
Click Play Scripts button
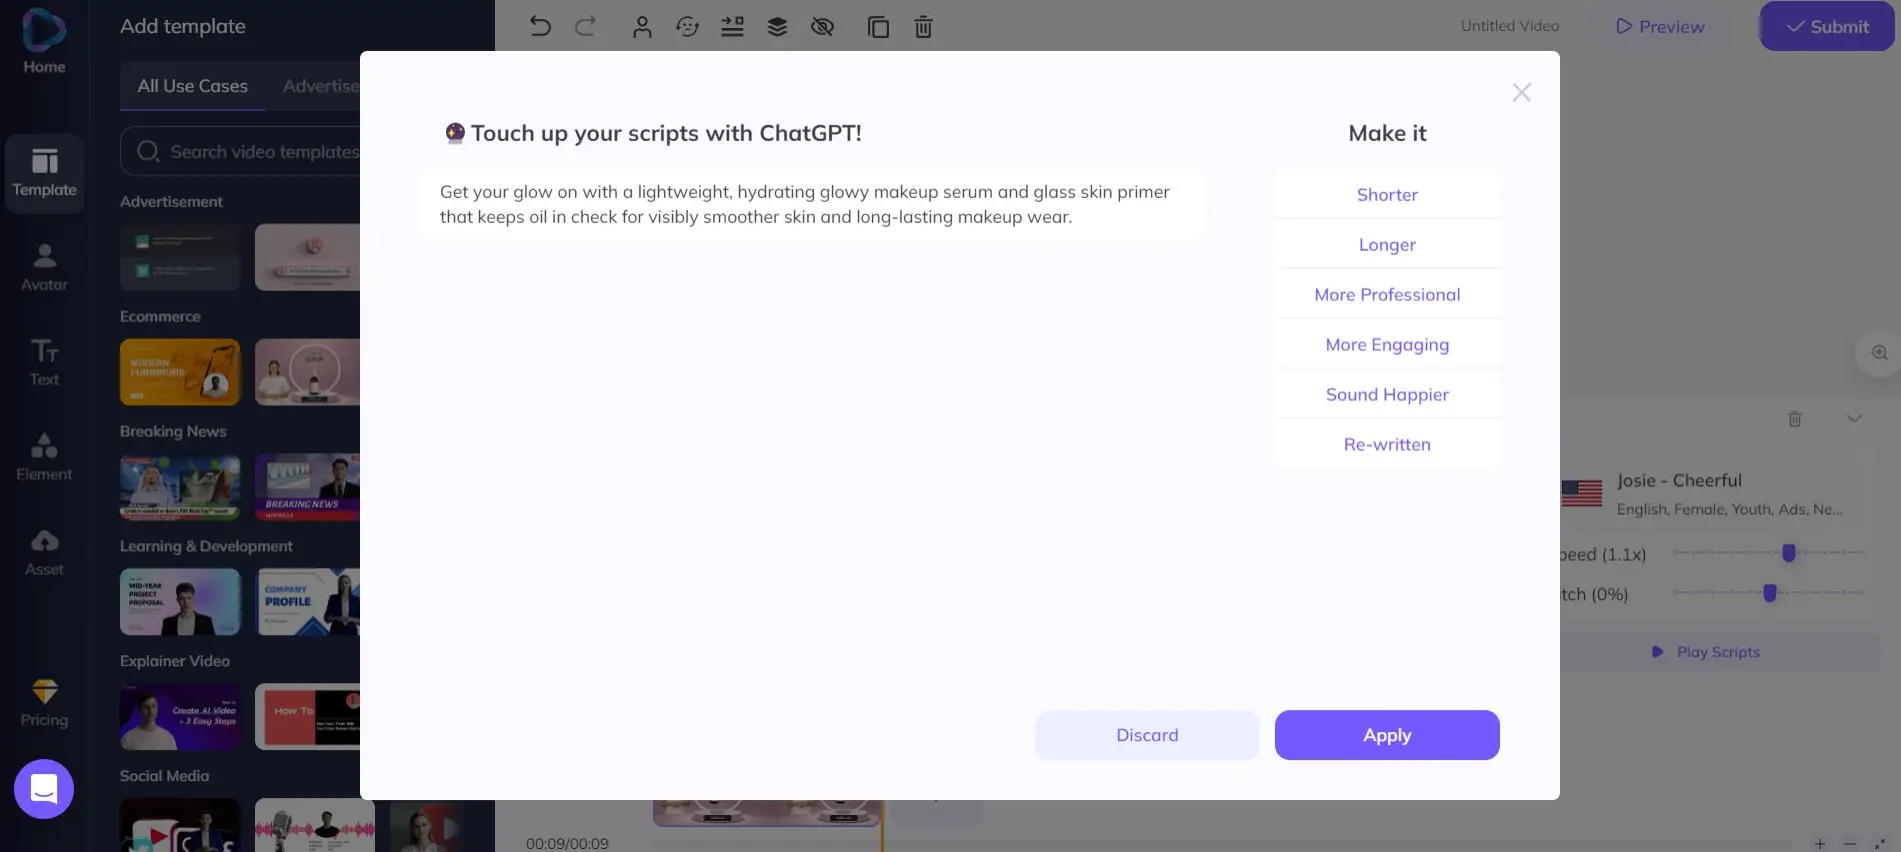click(1718, 652)
